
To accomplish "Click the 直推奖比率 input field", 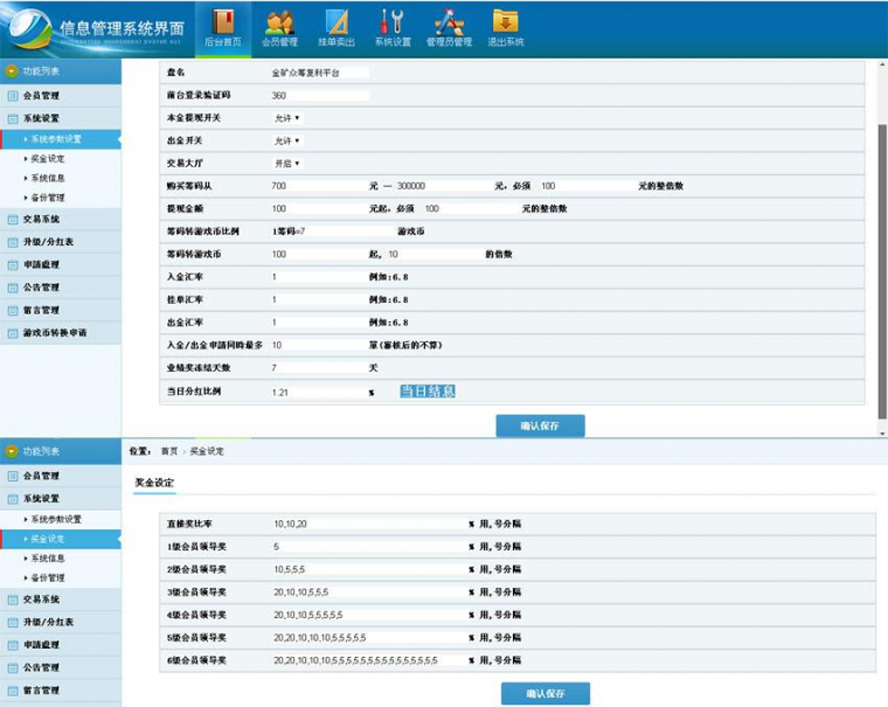I will point(370,524).
